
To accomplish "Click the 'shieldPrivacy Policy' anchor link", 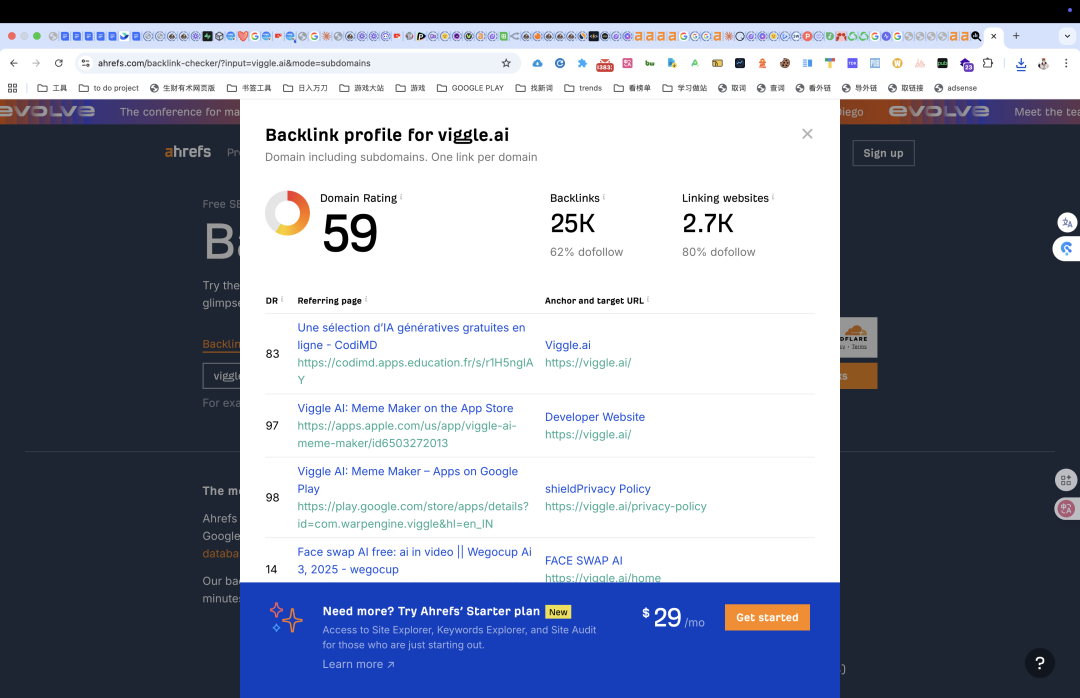I will (598, 489).
